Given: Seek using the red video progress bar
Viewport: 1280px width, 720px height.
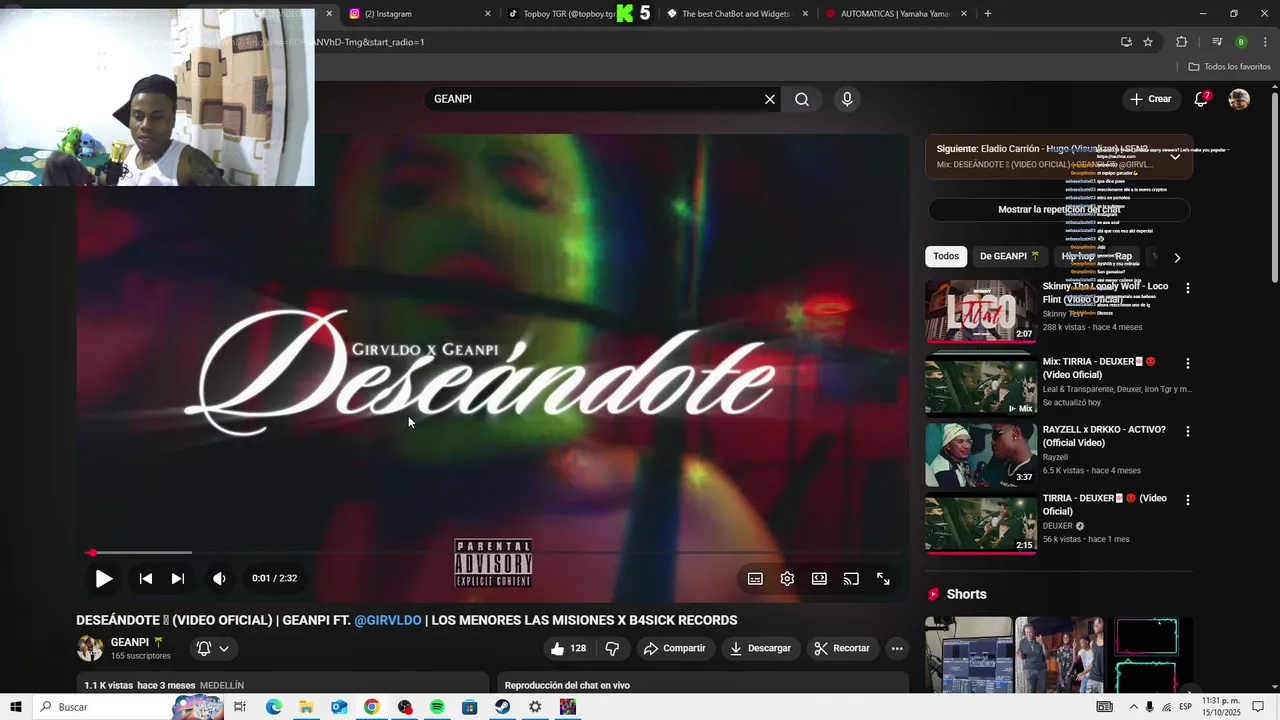Looking at the screenshot, I should [x=494, y=552].
